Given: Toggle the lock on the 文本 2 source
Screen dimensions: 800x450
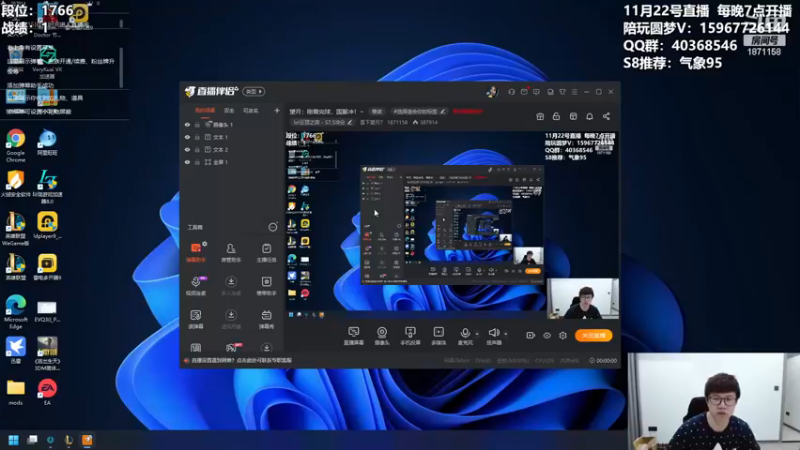Looking at the screenshot, I should click(x=197, y=149).
